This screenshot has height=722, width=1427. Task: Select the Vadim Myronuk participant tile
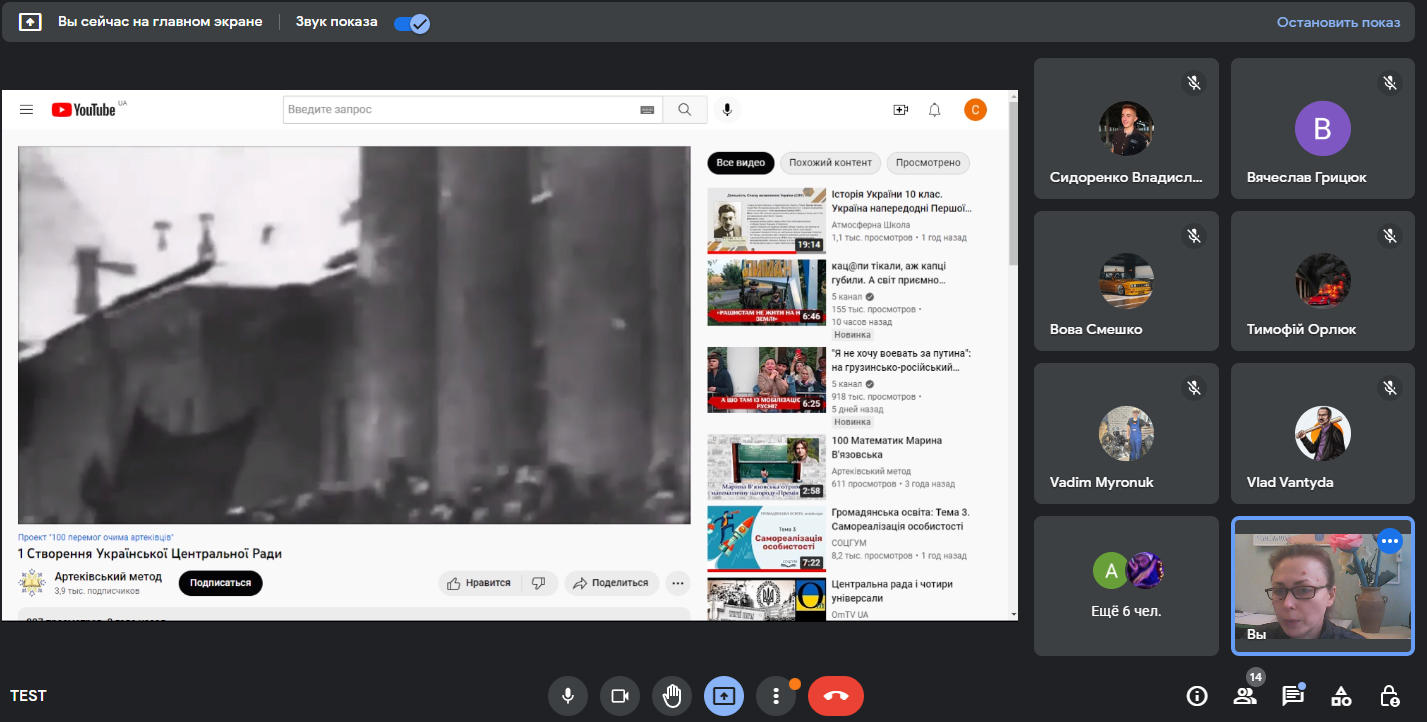pyautogui.click(x=1126, y=433)
